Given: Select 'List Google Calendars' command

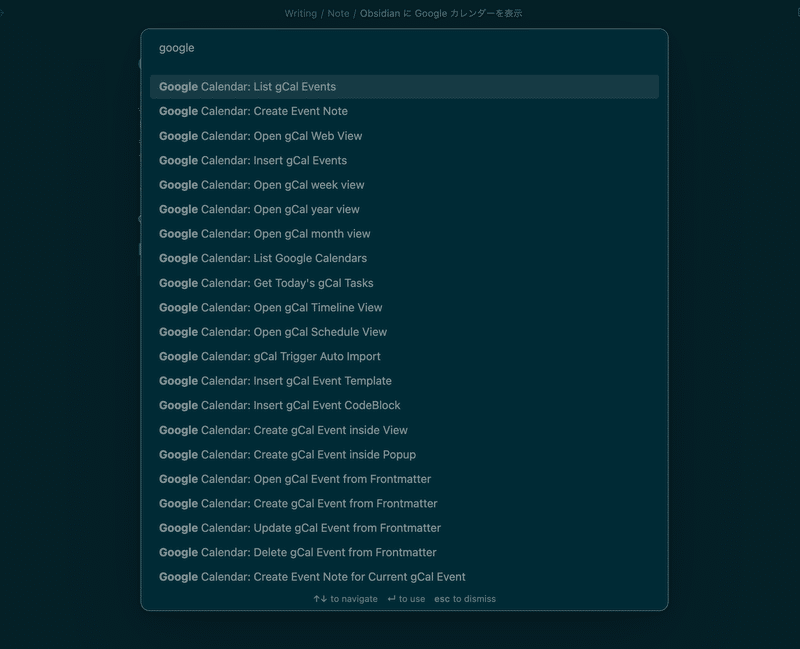Looking at the screenshot, I should pyautogui.click(x=404, y=258).
